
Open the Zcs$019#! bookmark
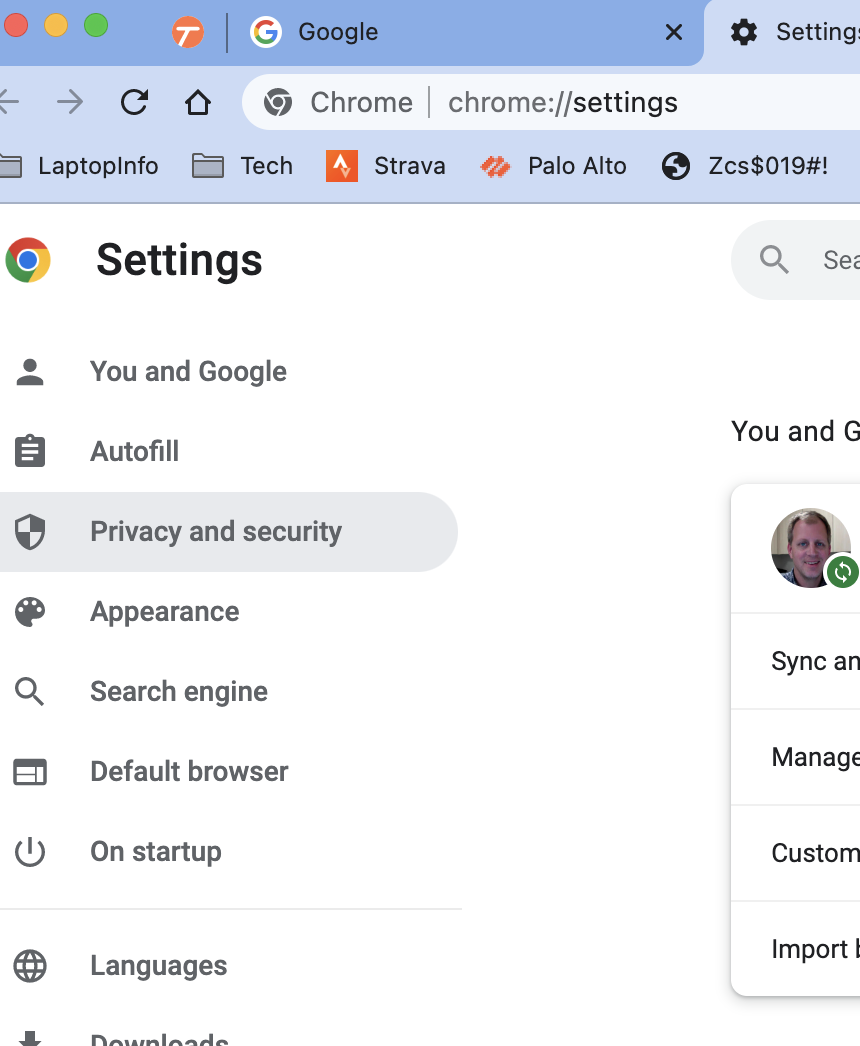pos(745,166)
